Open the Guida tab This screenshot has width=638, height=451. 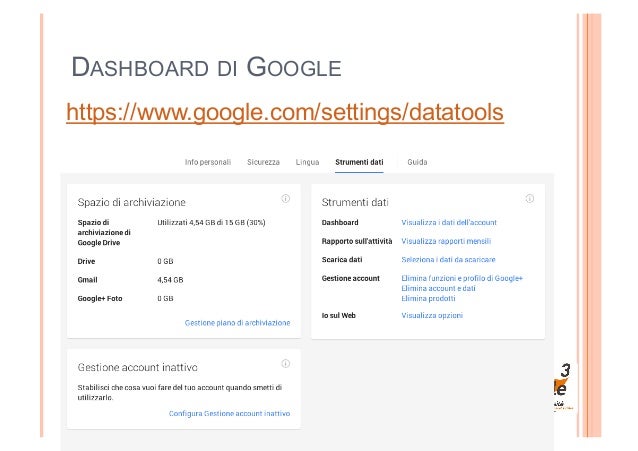point(417,162)
